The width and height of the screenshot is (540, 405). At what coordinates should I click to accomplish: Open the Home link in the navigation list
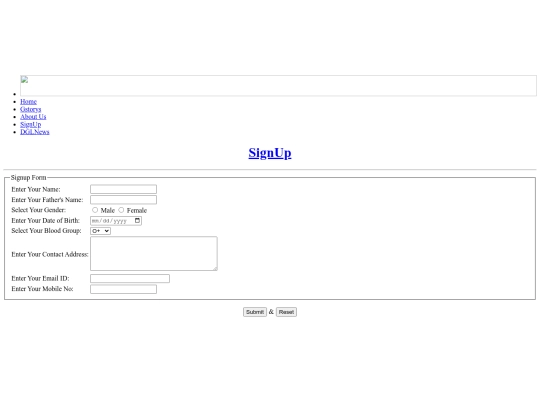pyautogui.click(x=28, y=102)
